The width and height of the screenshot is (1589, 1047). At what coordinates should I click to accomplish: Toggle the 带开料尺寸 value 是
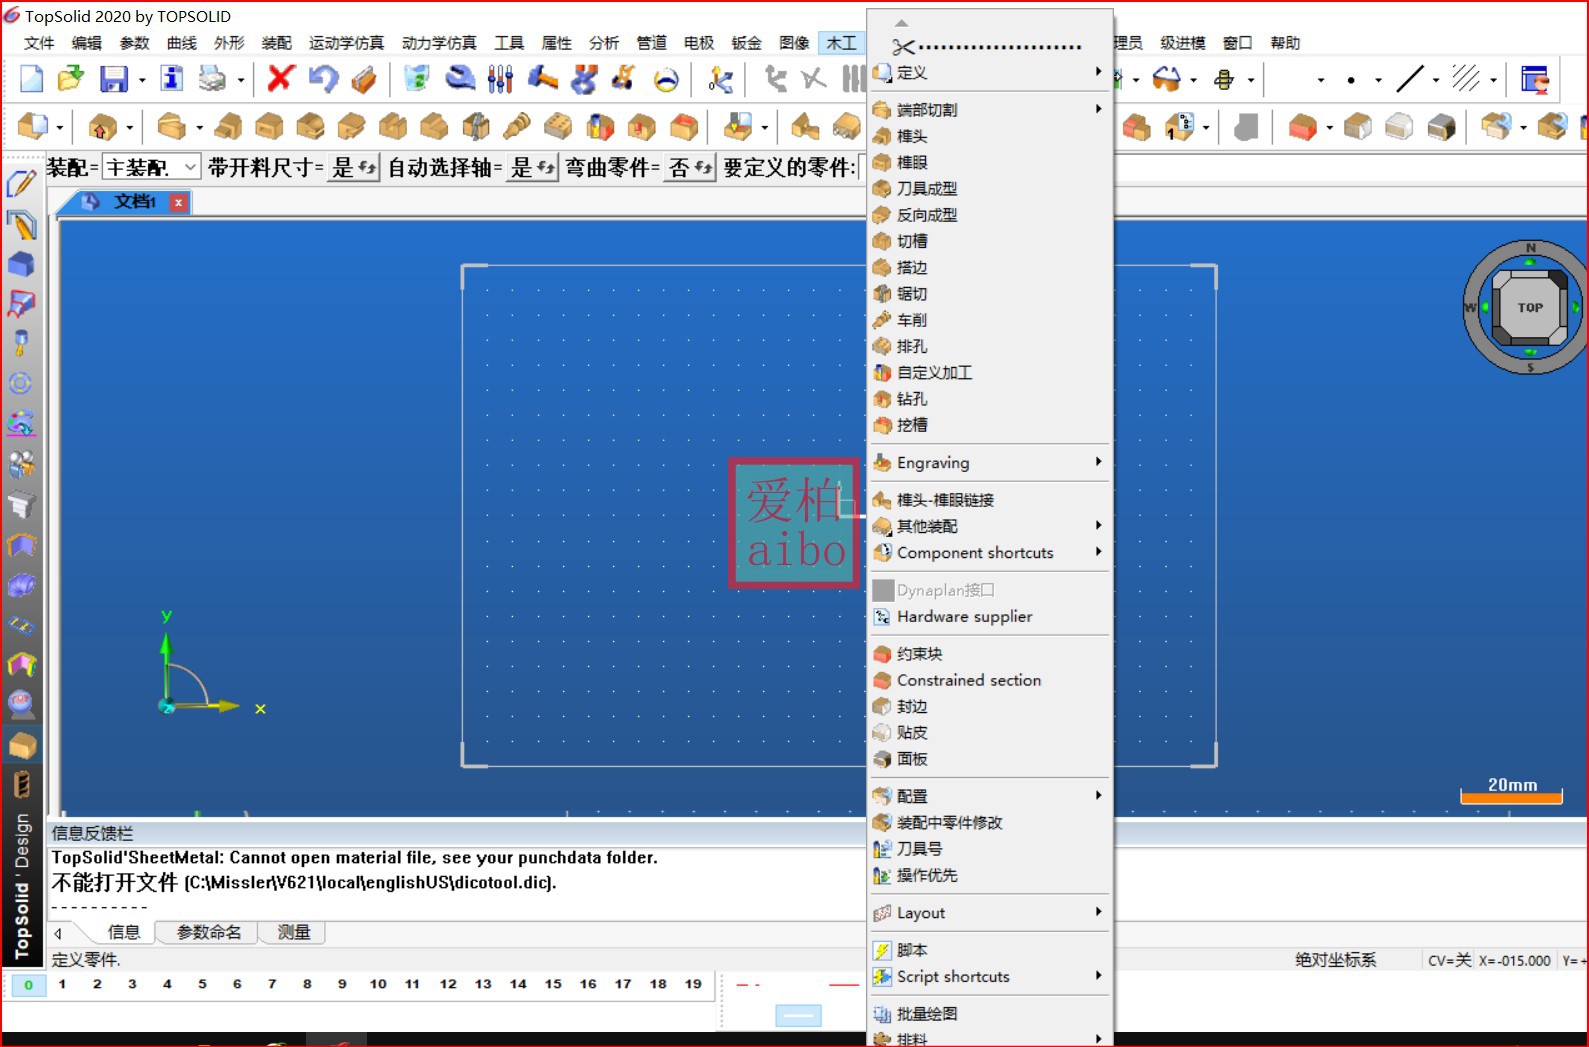pos(354,168)
